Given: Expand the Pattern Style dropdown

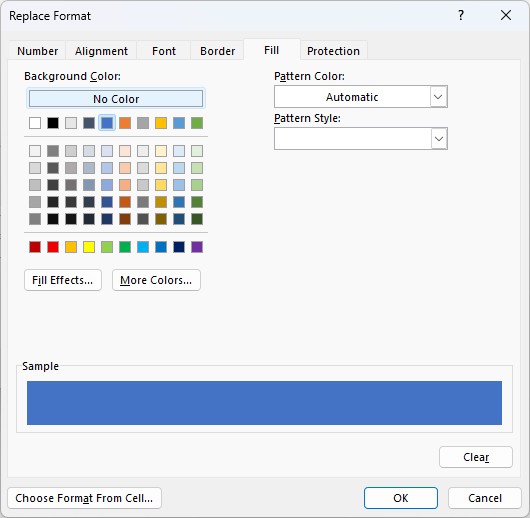Looking at the screenshot, I should (x=439, y=139).
